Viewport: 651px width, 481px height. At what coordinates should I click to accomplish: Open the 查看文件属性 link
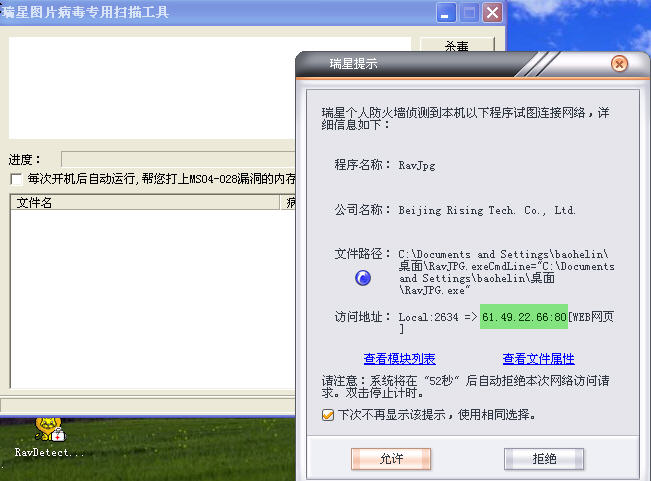(538, 359)
